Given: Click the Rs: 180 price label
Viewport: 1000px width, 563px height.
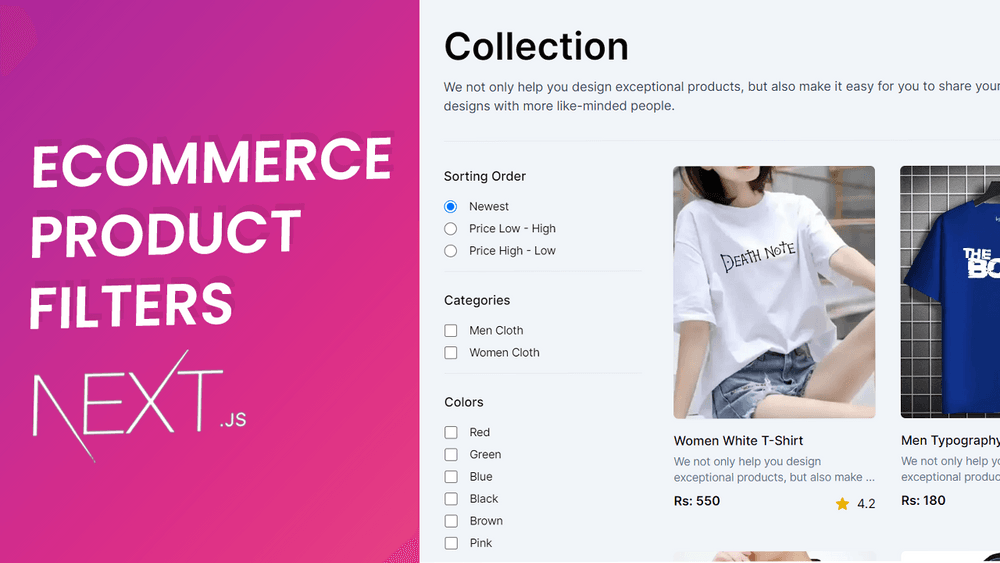Looking at the screenshot, I should 923,501.
